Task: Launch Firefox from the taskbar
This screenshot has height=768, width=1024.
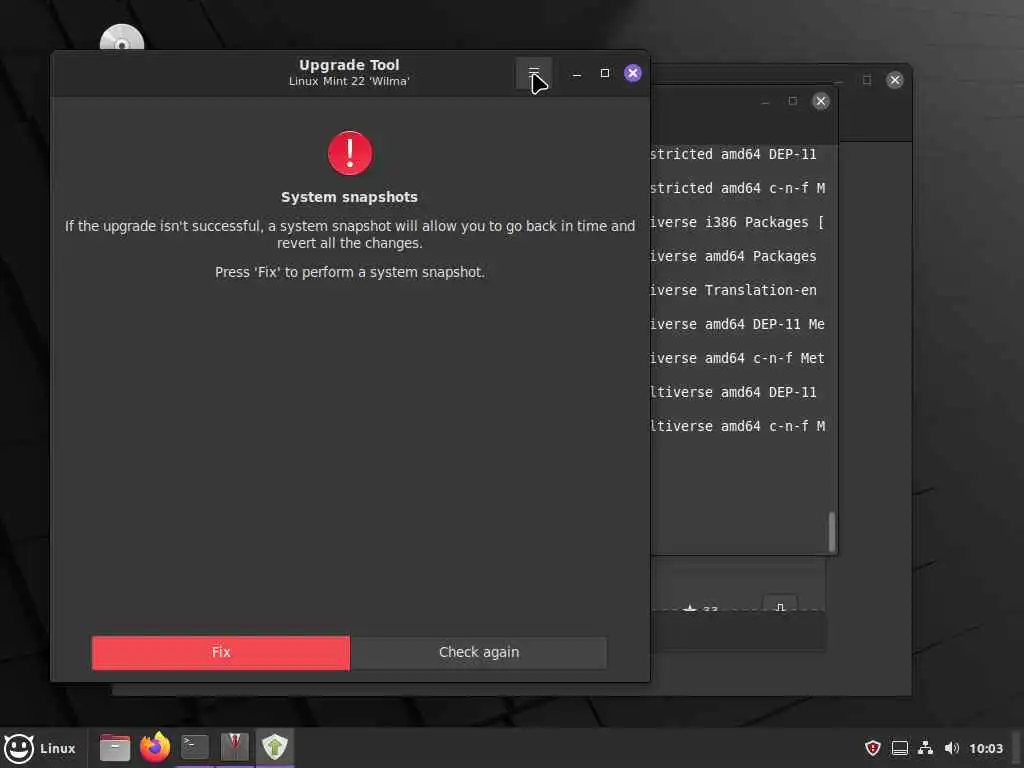Action: [155, 748]
